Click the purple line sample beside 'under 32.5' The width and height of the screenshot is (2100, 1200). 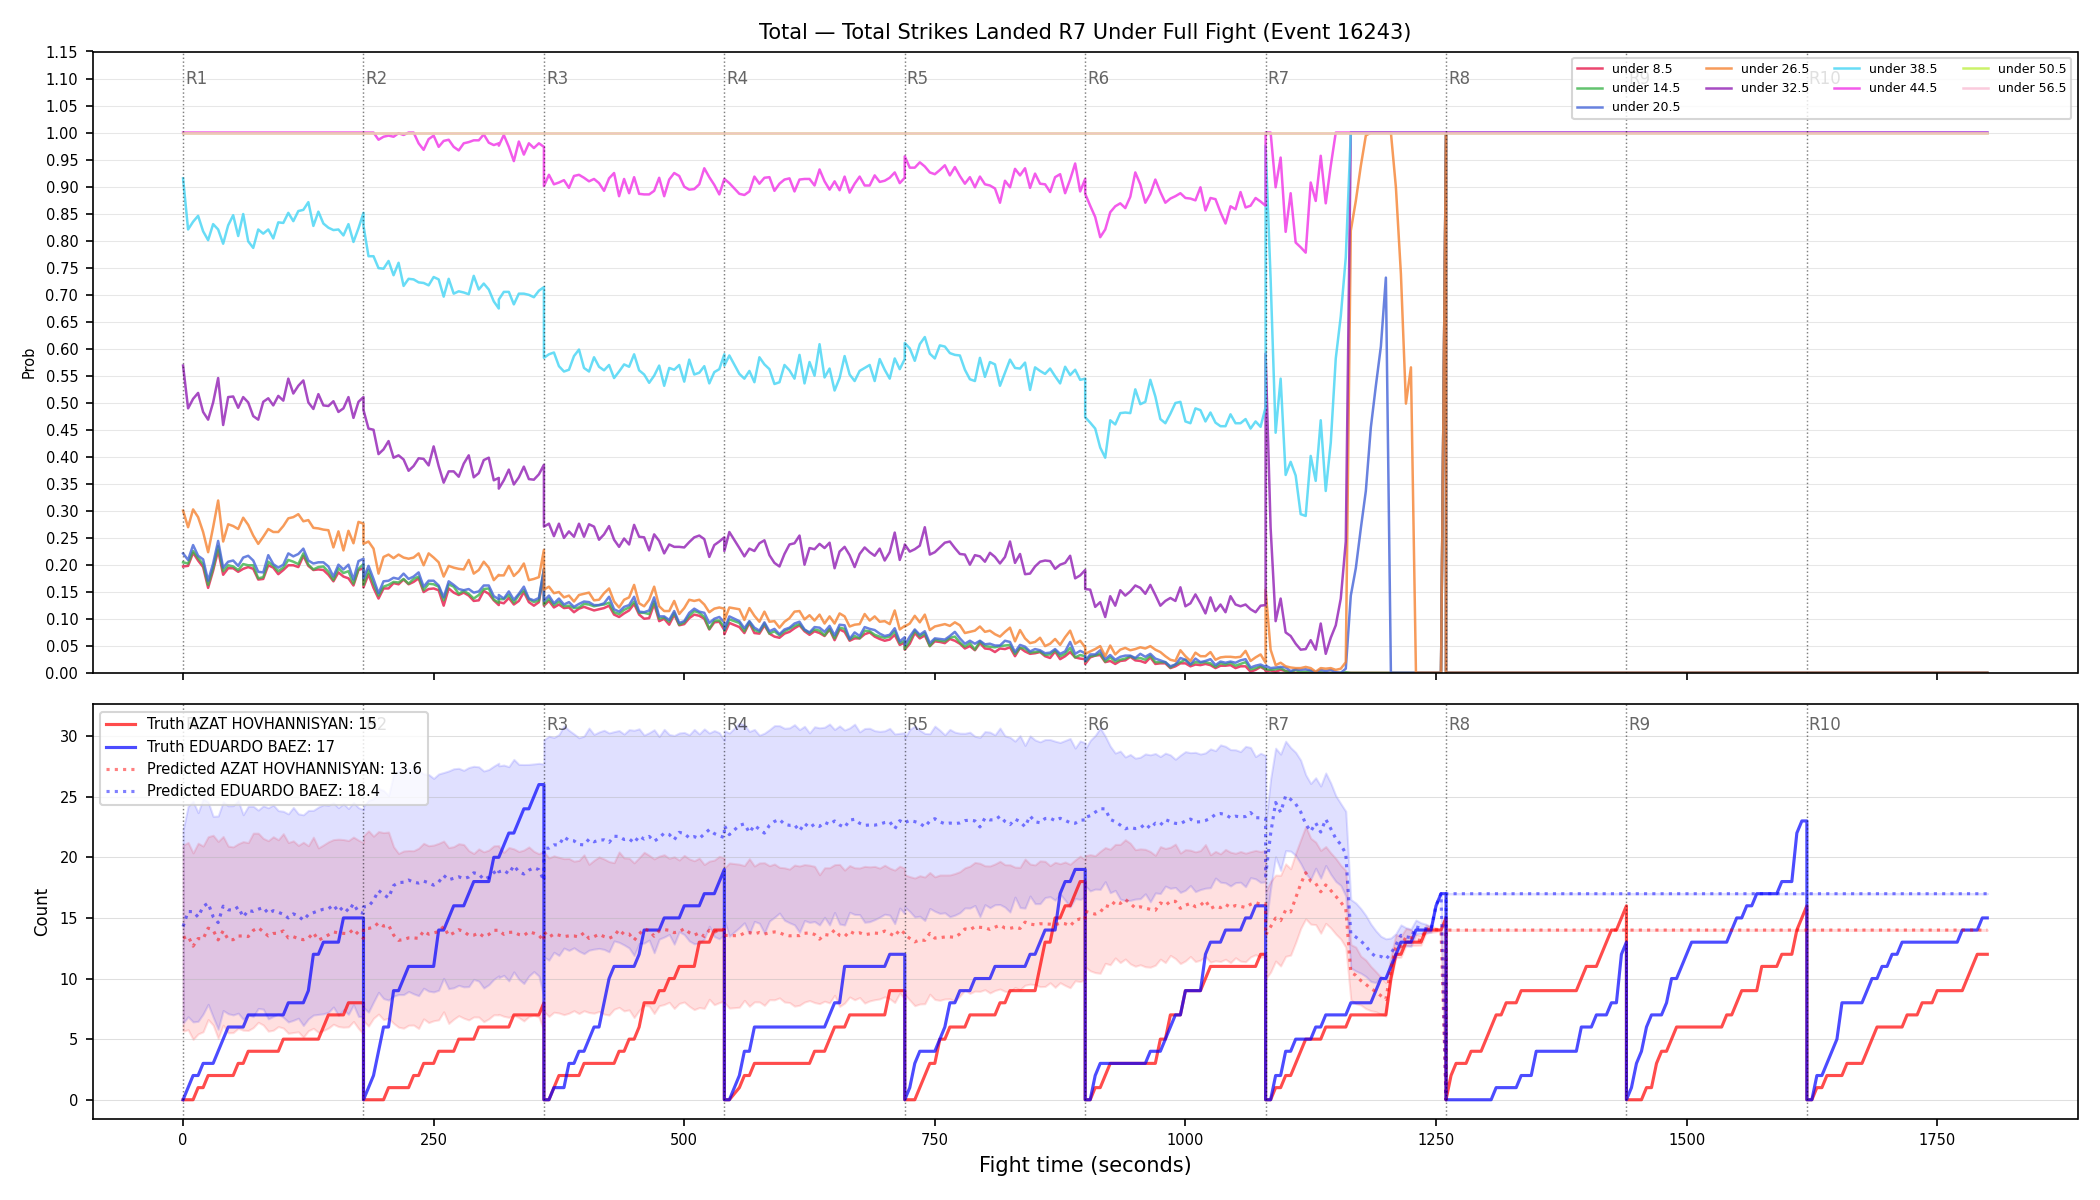[x=1719, y=88]
